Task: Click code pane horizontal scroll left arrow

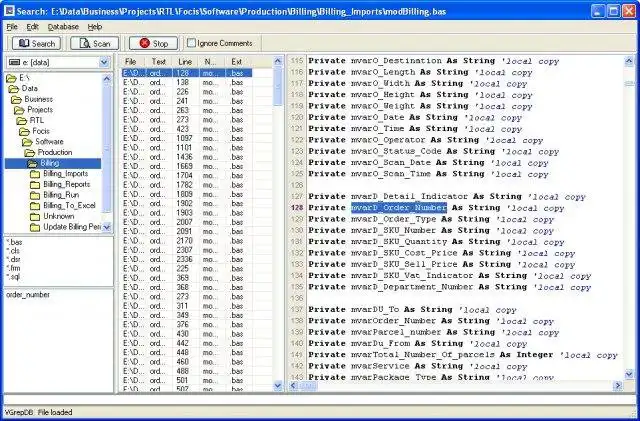Action: (294, 385)
